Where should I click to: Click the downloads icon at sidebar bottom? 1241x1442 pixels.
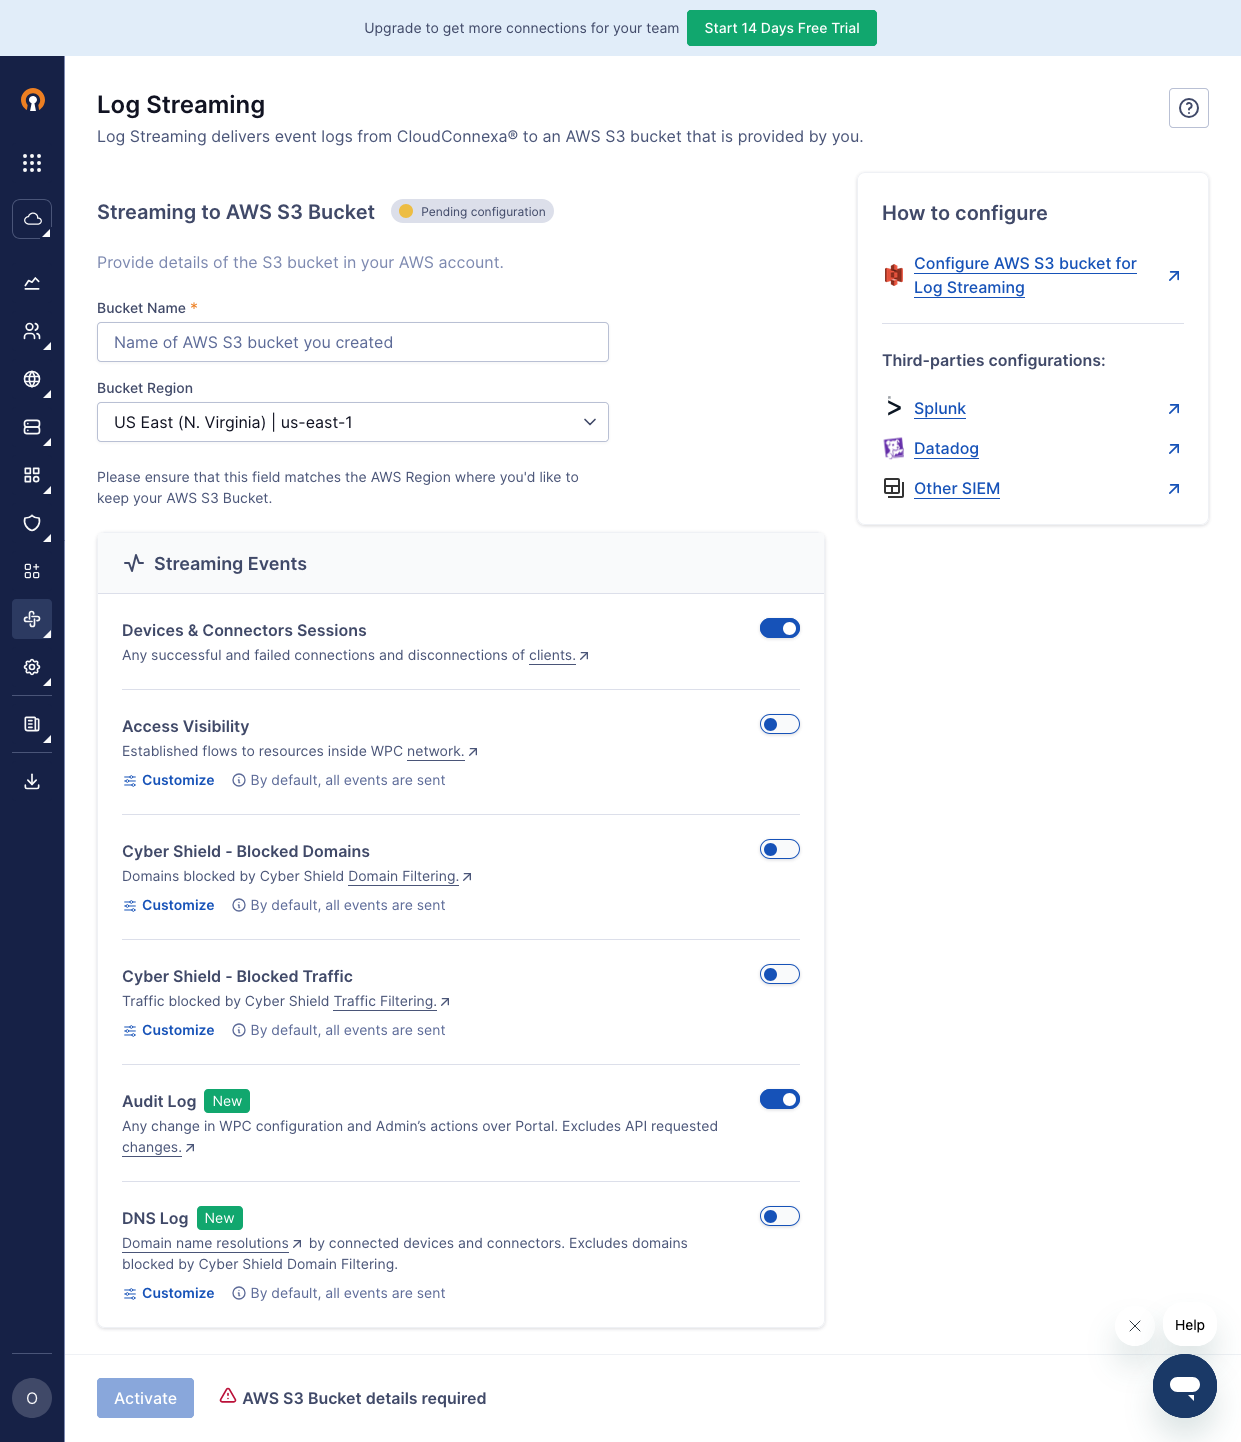coord(31,781)
